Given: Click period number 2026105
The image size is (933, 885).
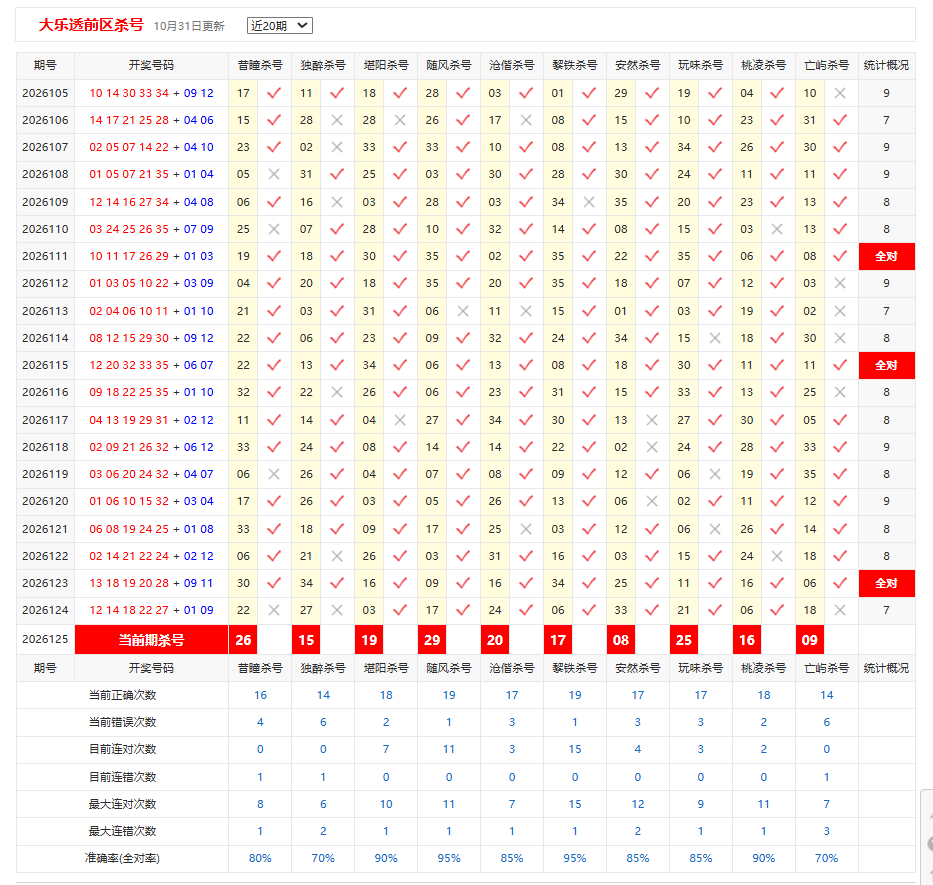Looking at the screenshot, I should click(45, 93).
